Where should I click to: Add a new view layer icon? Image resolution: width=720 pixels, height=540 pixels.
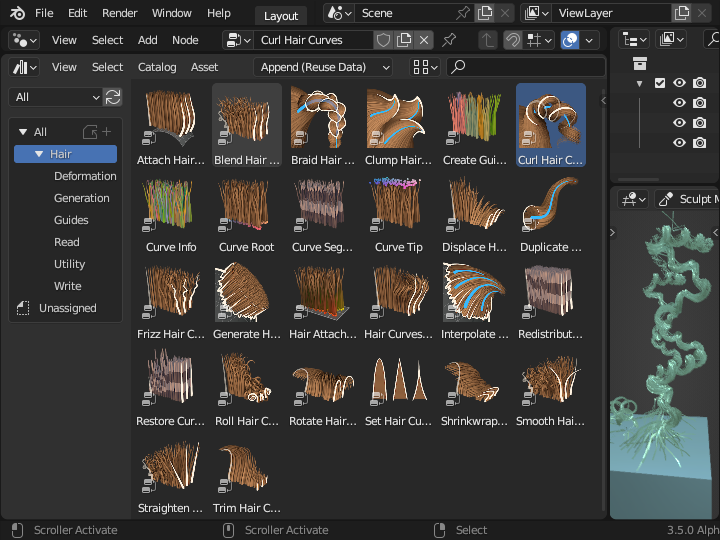(681, 13)
